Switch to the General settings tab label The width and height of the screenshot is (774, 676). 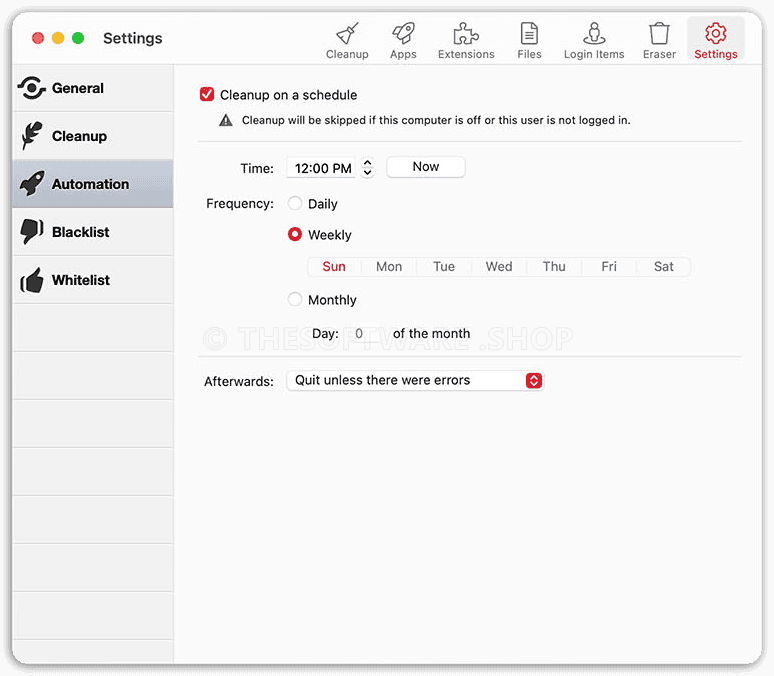(x=78, y=88)
